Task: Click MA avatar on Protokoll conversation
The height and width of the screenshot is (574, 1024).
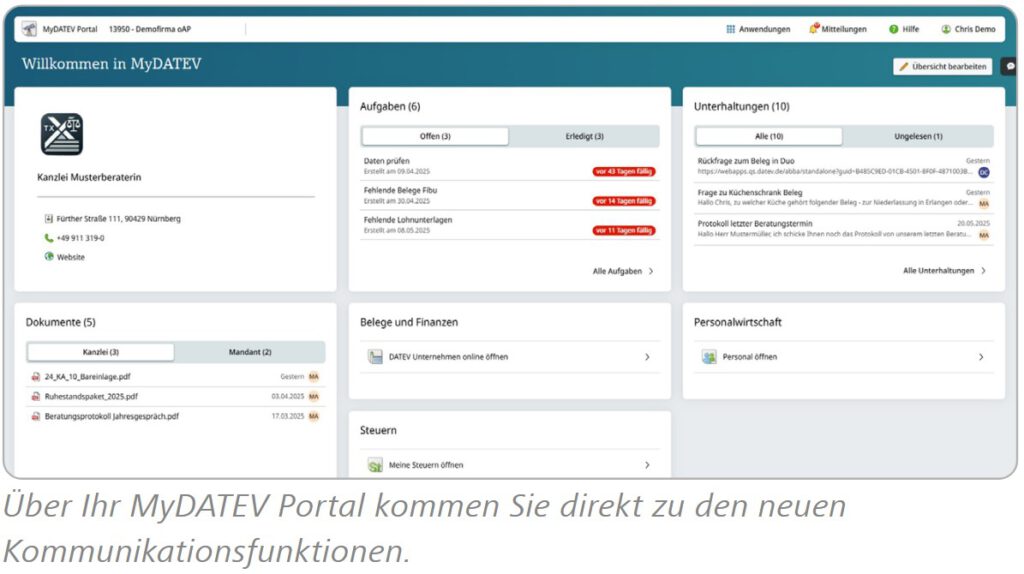Action: tap(984, 235)
